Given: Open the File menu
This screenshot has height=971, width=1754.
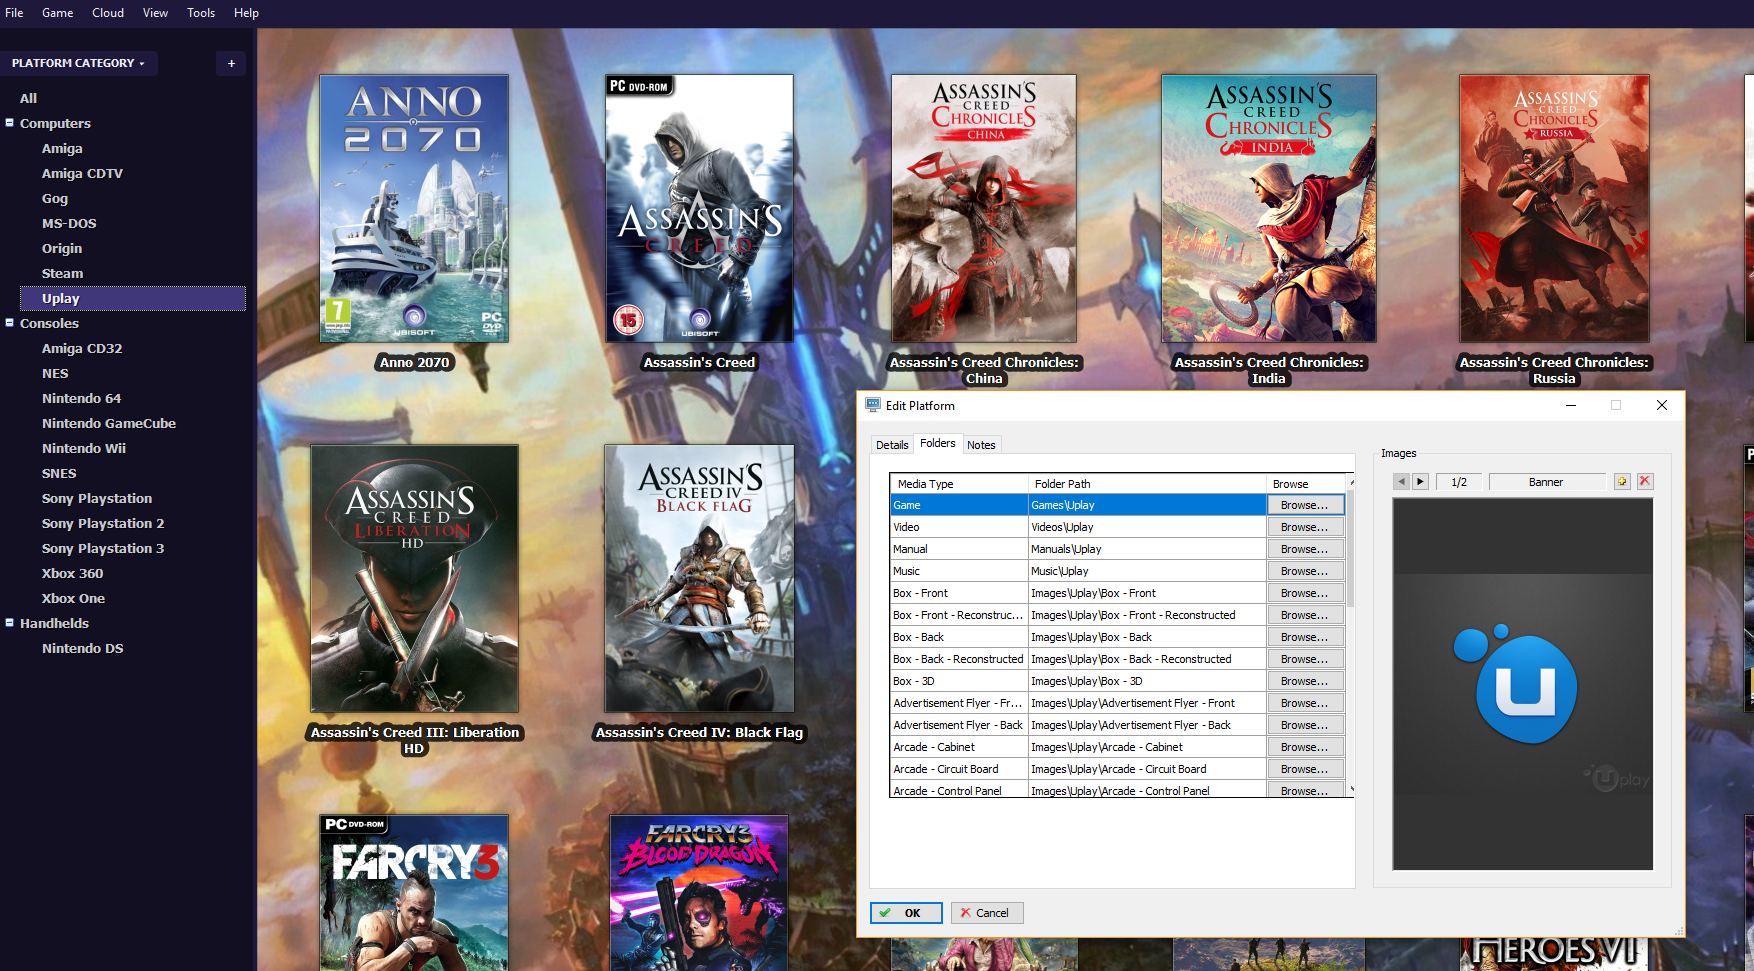Looking at the screenshot, I should pyautogui.click(x=14, y=13).
